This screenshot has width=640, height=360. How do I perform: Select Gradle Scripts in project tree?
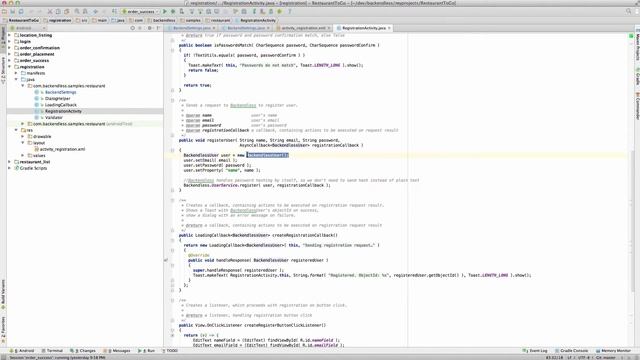click(x=33, y=168)
